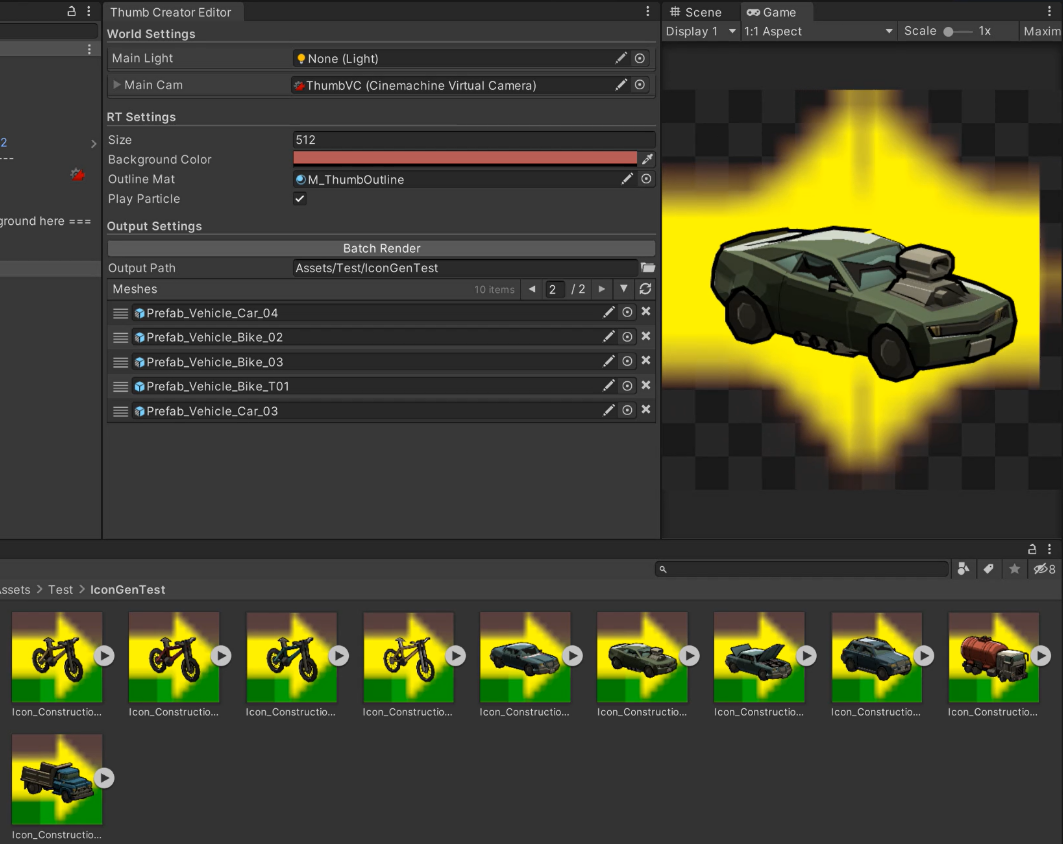Toggle hidden packages visibility eye icon
Viewport: 1063px width, 844px height.
tap(1043, 569)
